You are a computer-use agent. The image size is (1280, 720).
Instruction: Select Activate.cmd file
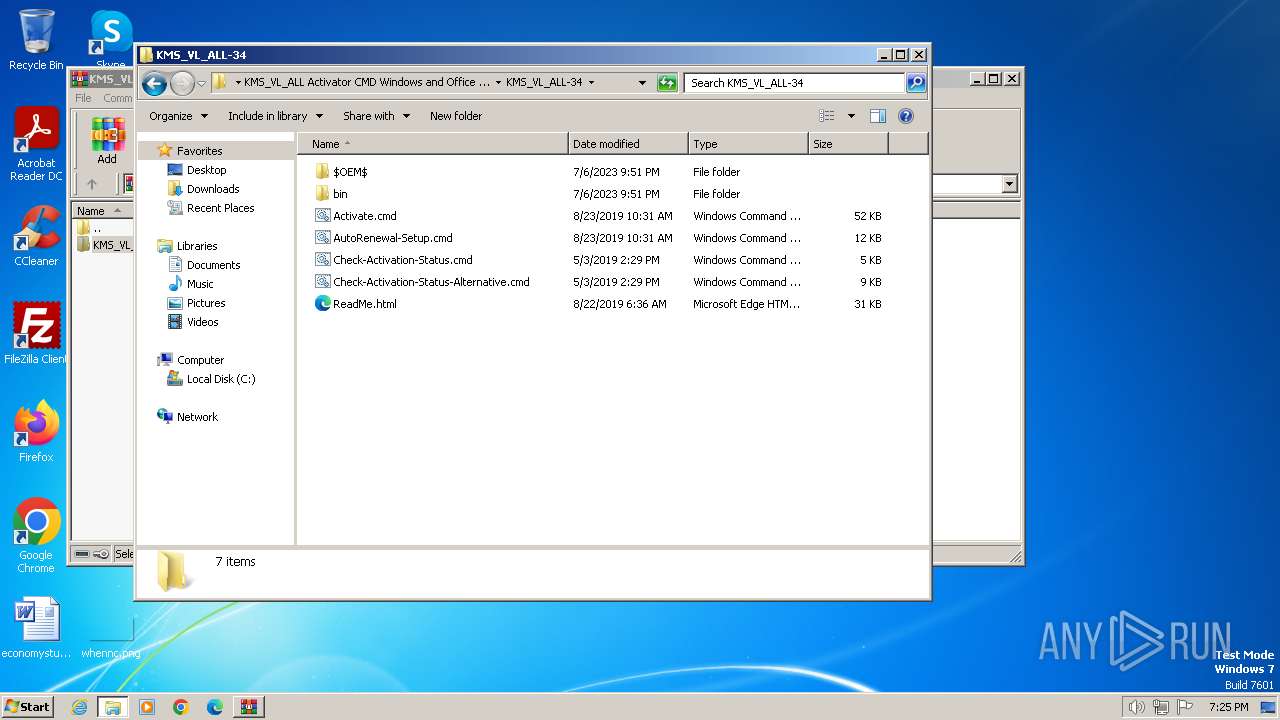coord(364,216)
